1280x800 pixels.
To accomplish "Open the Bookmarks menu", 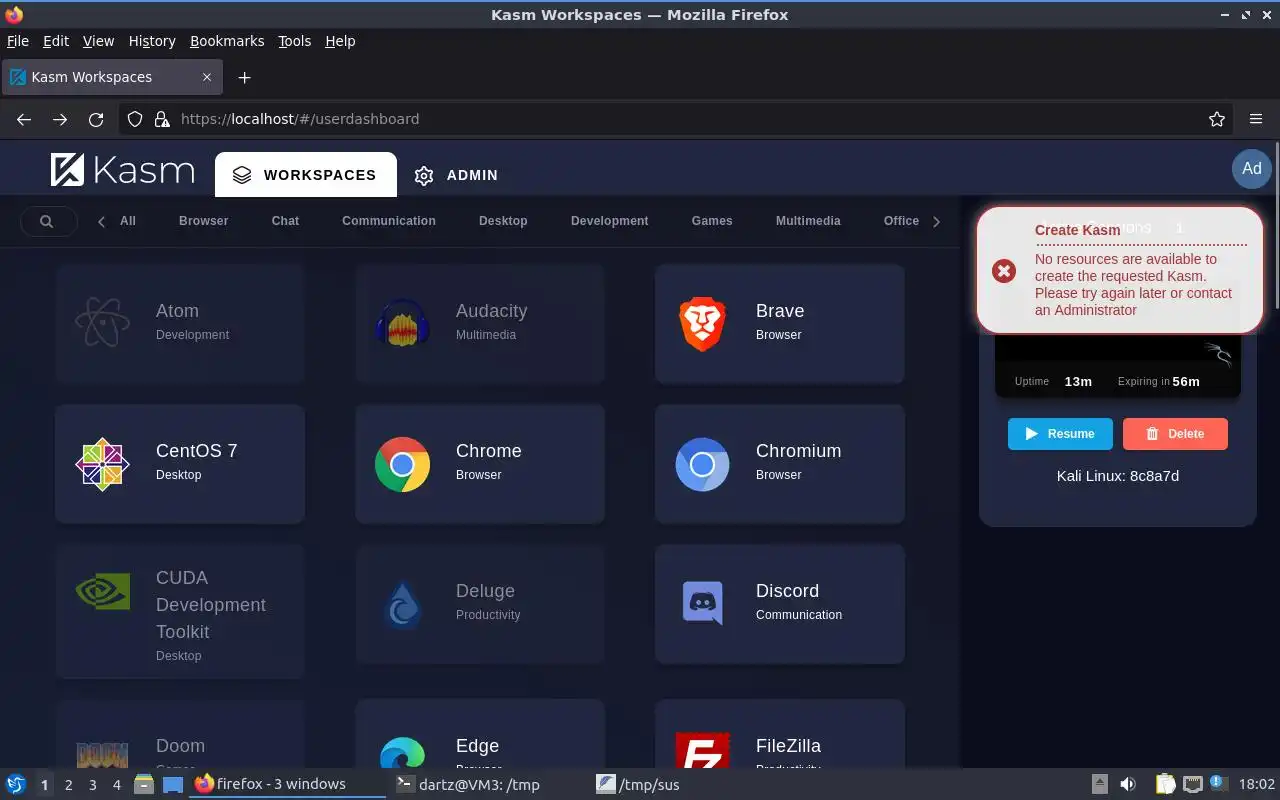I will (227, 41).
